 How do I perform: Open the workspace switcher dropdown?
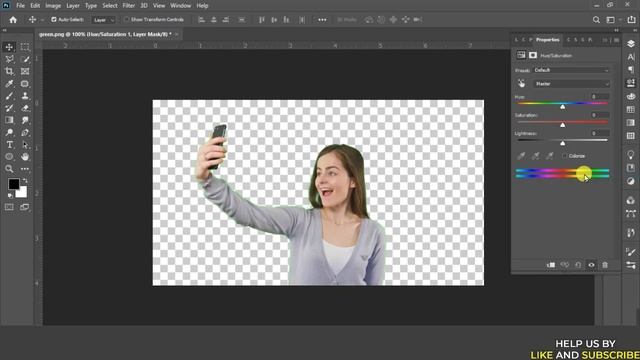pos(613,20)
